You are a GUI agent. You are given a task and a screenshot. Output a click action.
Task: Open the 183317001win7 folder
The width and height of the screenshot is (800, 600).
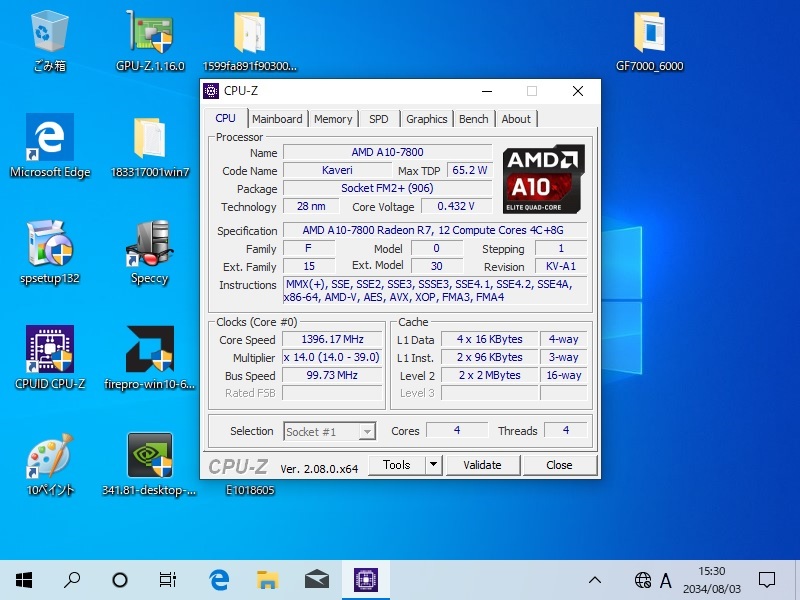[150, 147]
